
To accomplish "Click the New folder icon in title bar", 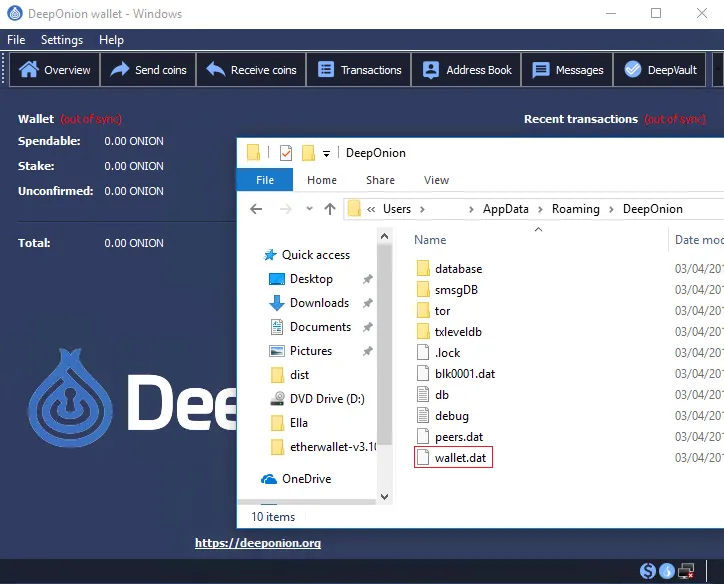I will point(308,153).
